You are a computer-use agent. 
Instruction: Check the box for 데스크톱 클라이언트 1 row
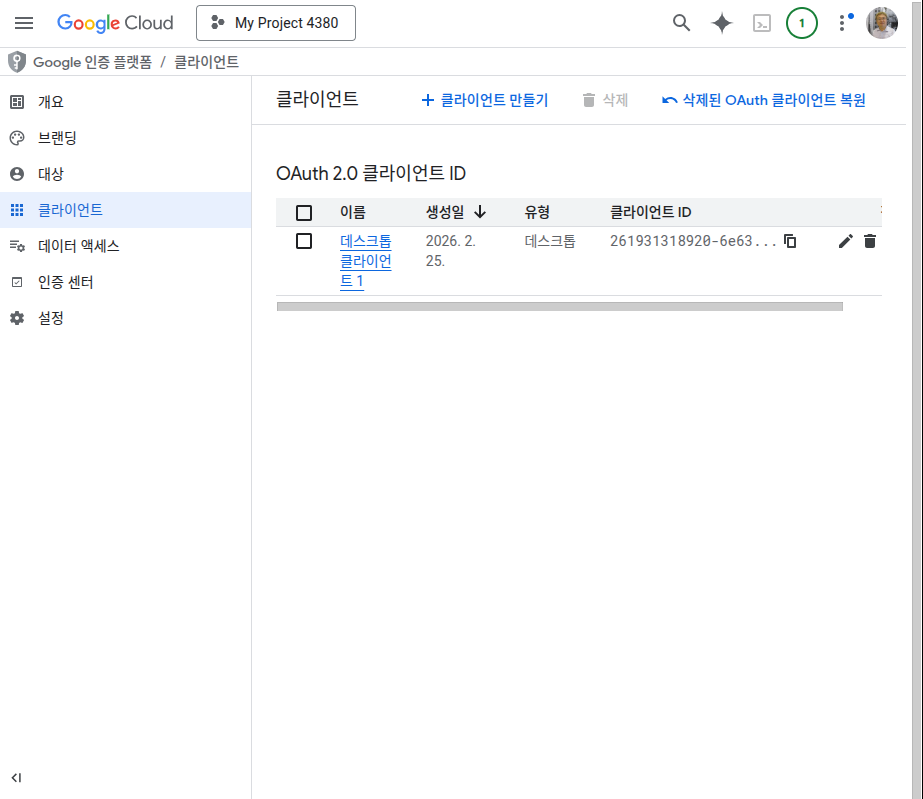pos(304,241)
